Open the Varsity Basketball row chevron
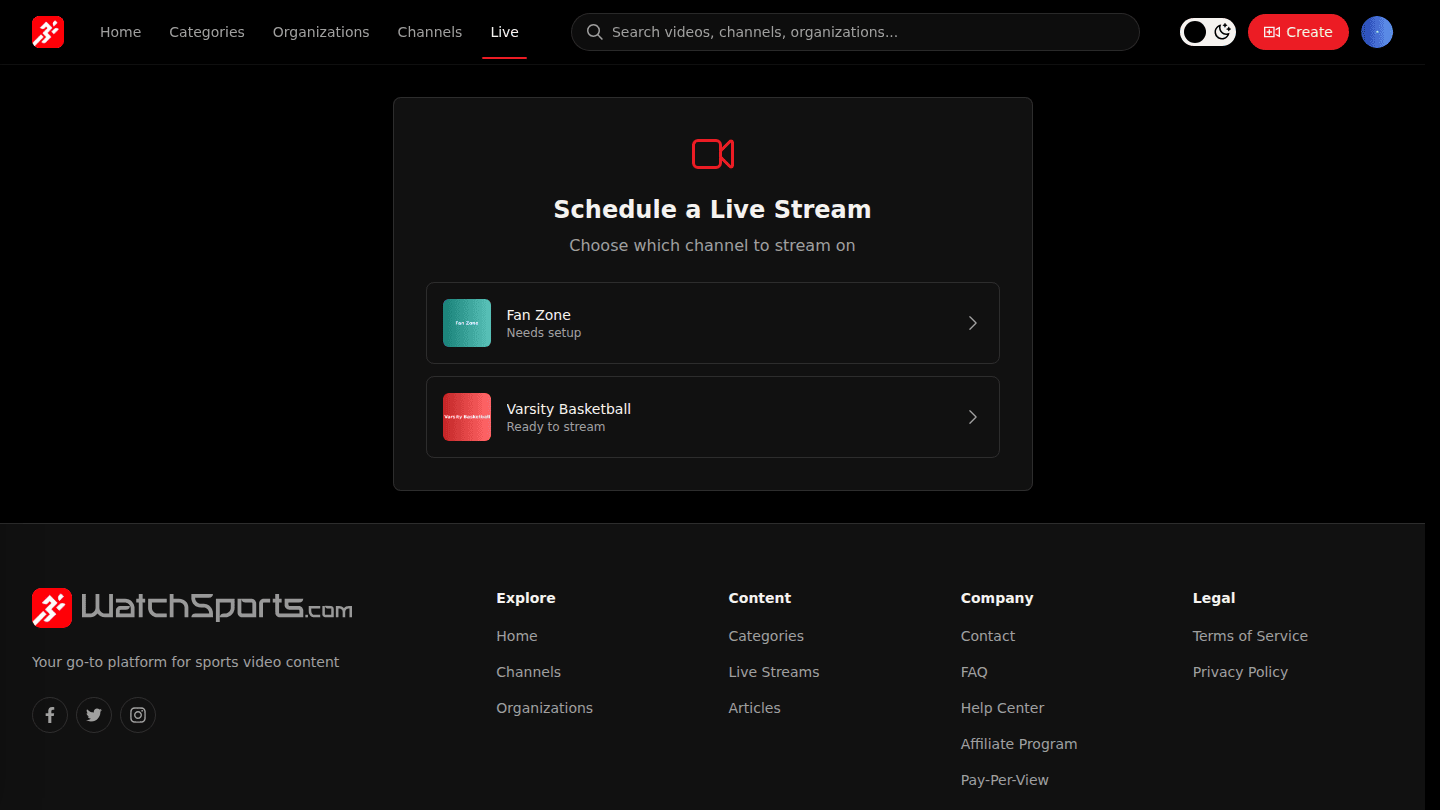Viewport: 1440px width, 810px height. coord(973,417)
